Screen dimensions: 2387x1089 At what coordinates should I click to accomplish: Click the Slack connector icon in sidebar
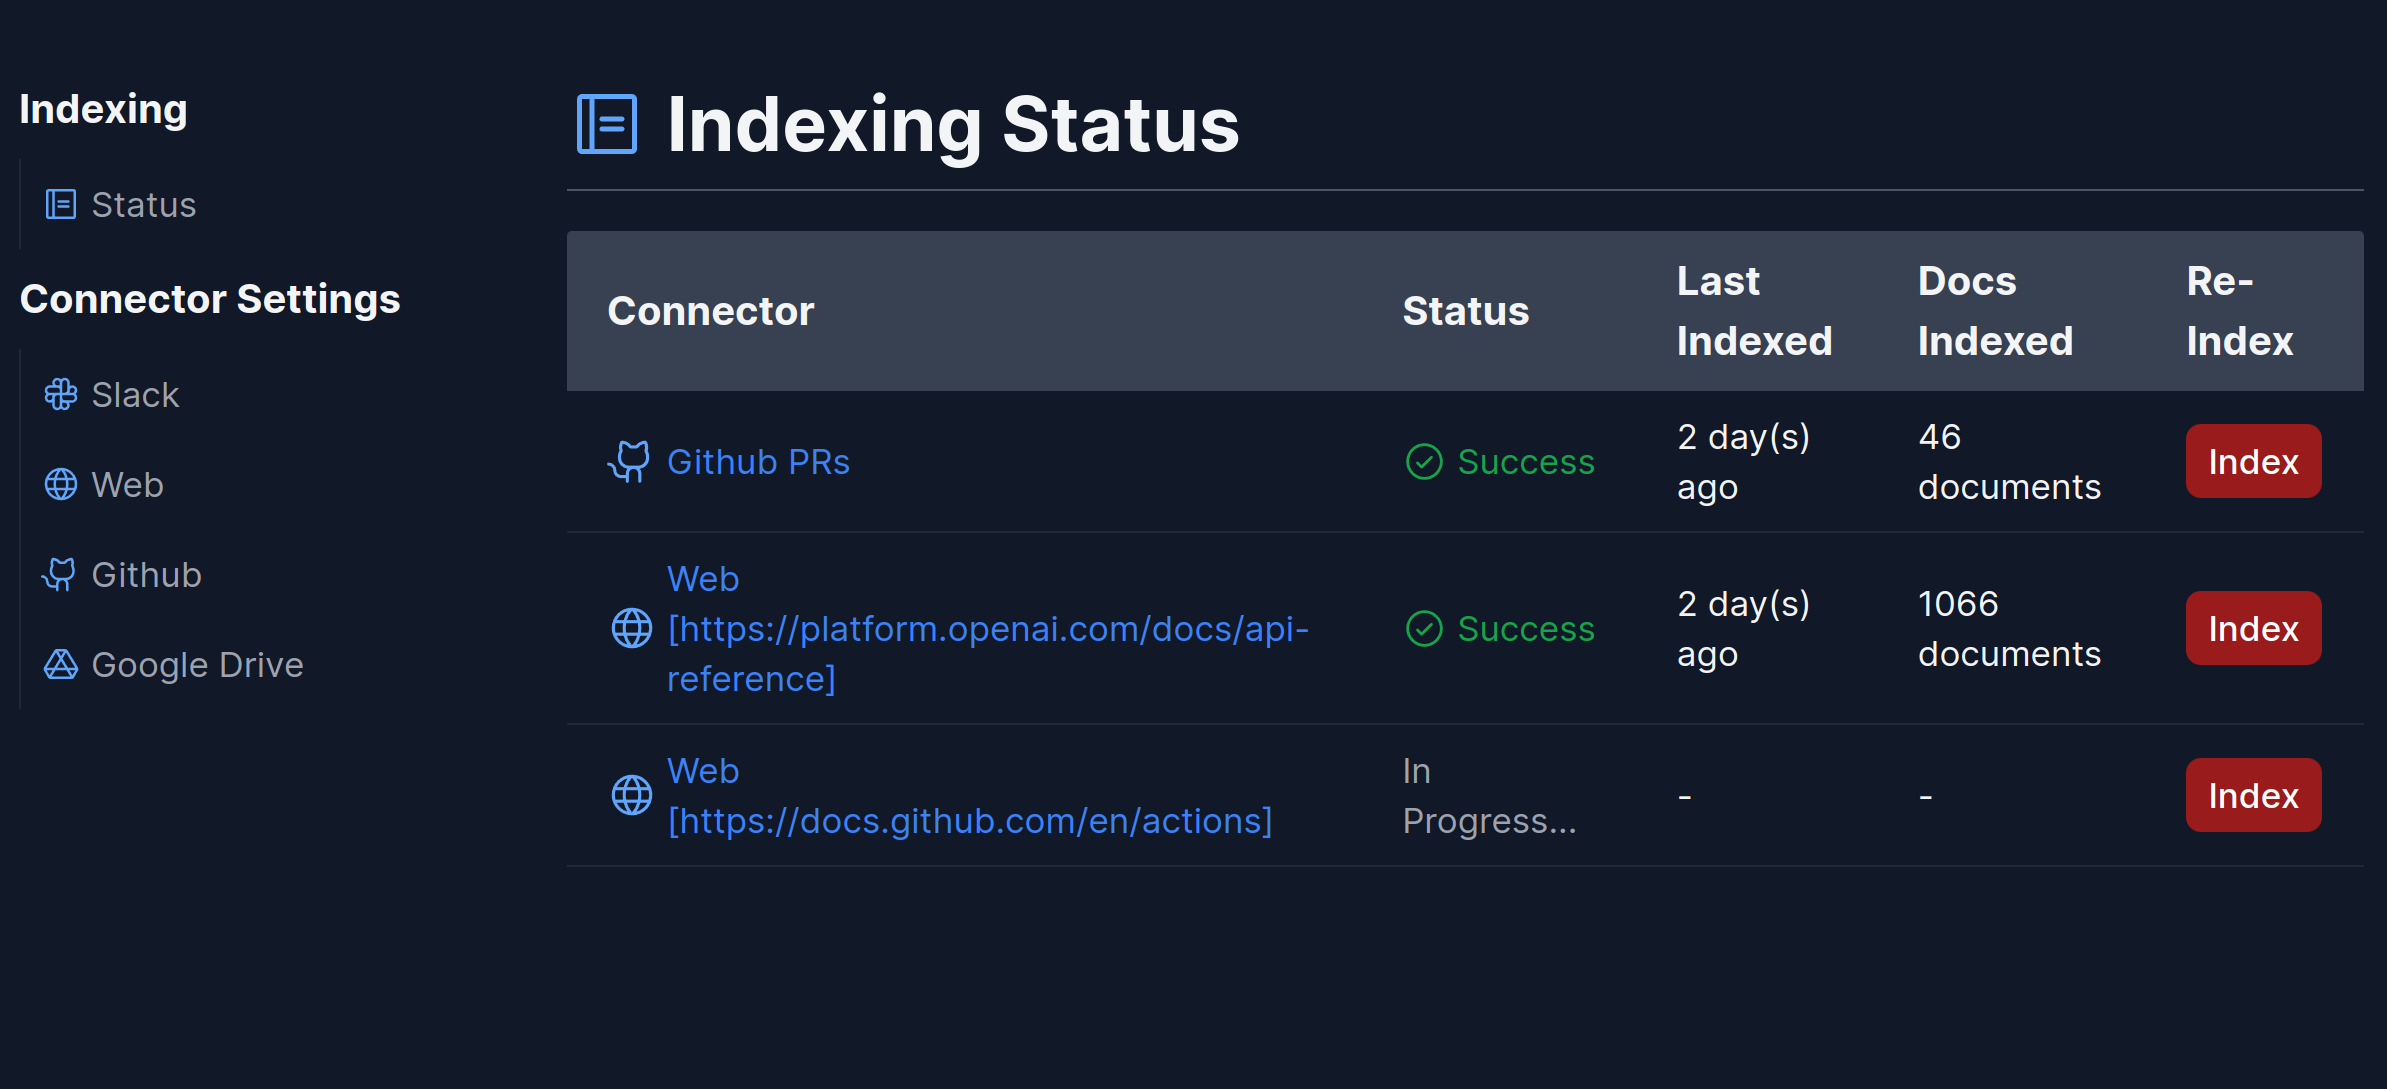60,394
